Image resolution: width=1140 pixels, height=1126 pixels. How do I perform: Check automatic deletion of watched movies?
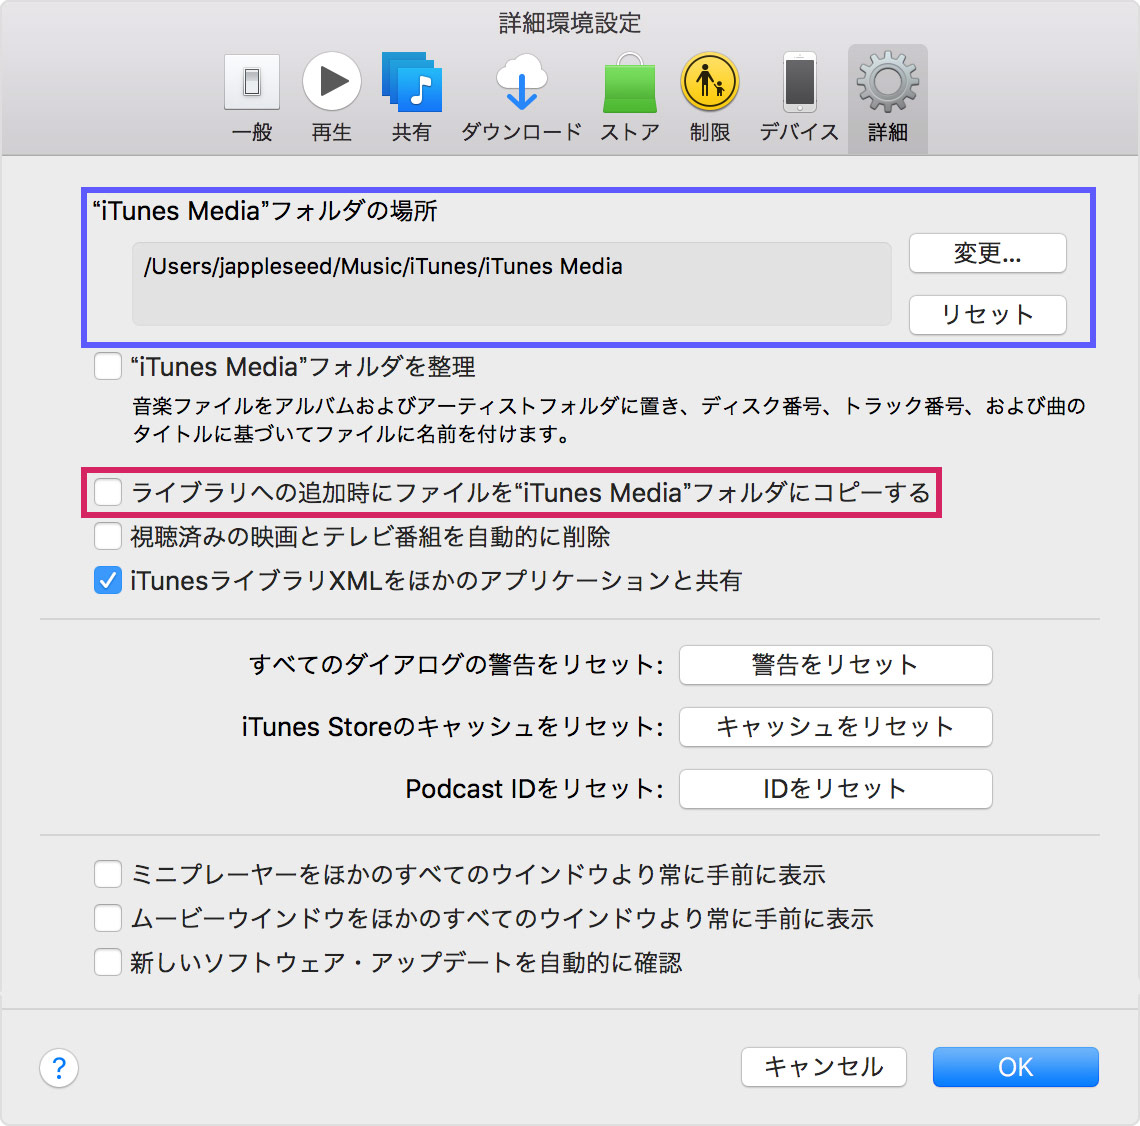click(x=107, y=536)
